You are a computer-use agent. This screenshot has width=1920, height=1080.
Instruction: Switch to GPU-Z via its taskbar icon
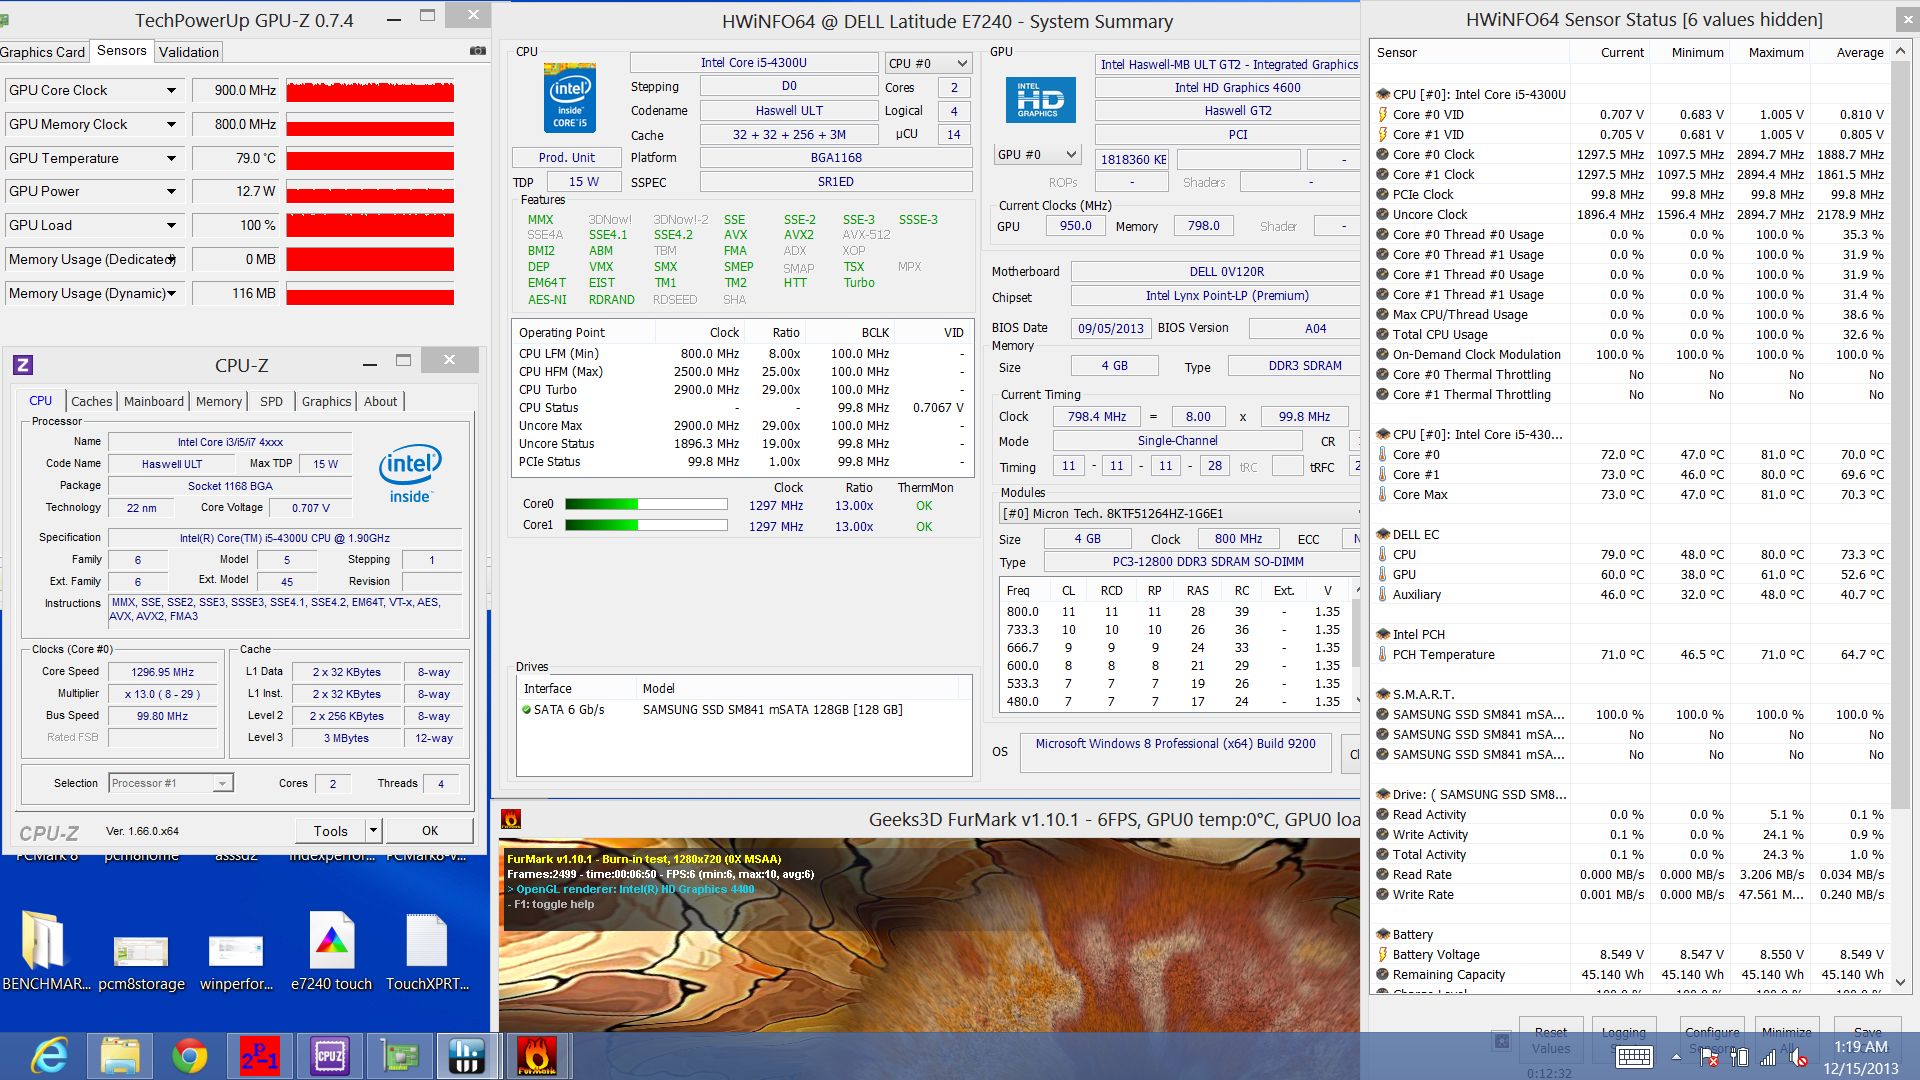(399, 1056)
